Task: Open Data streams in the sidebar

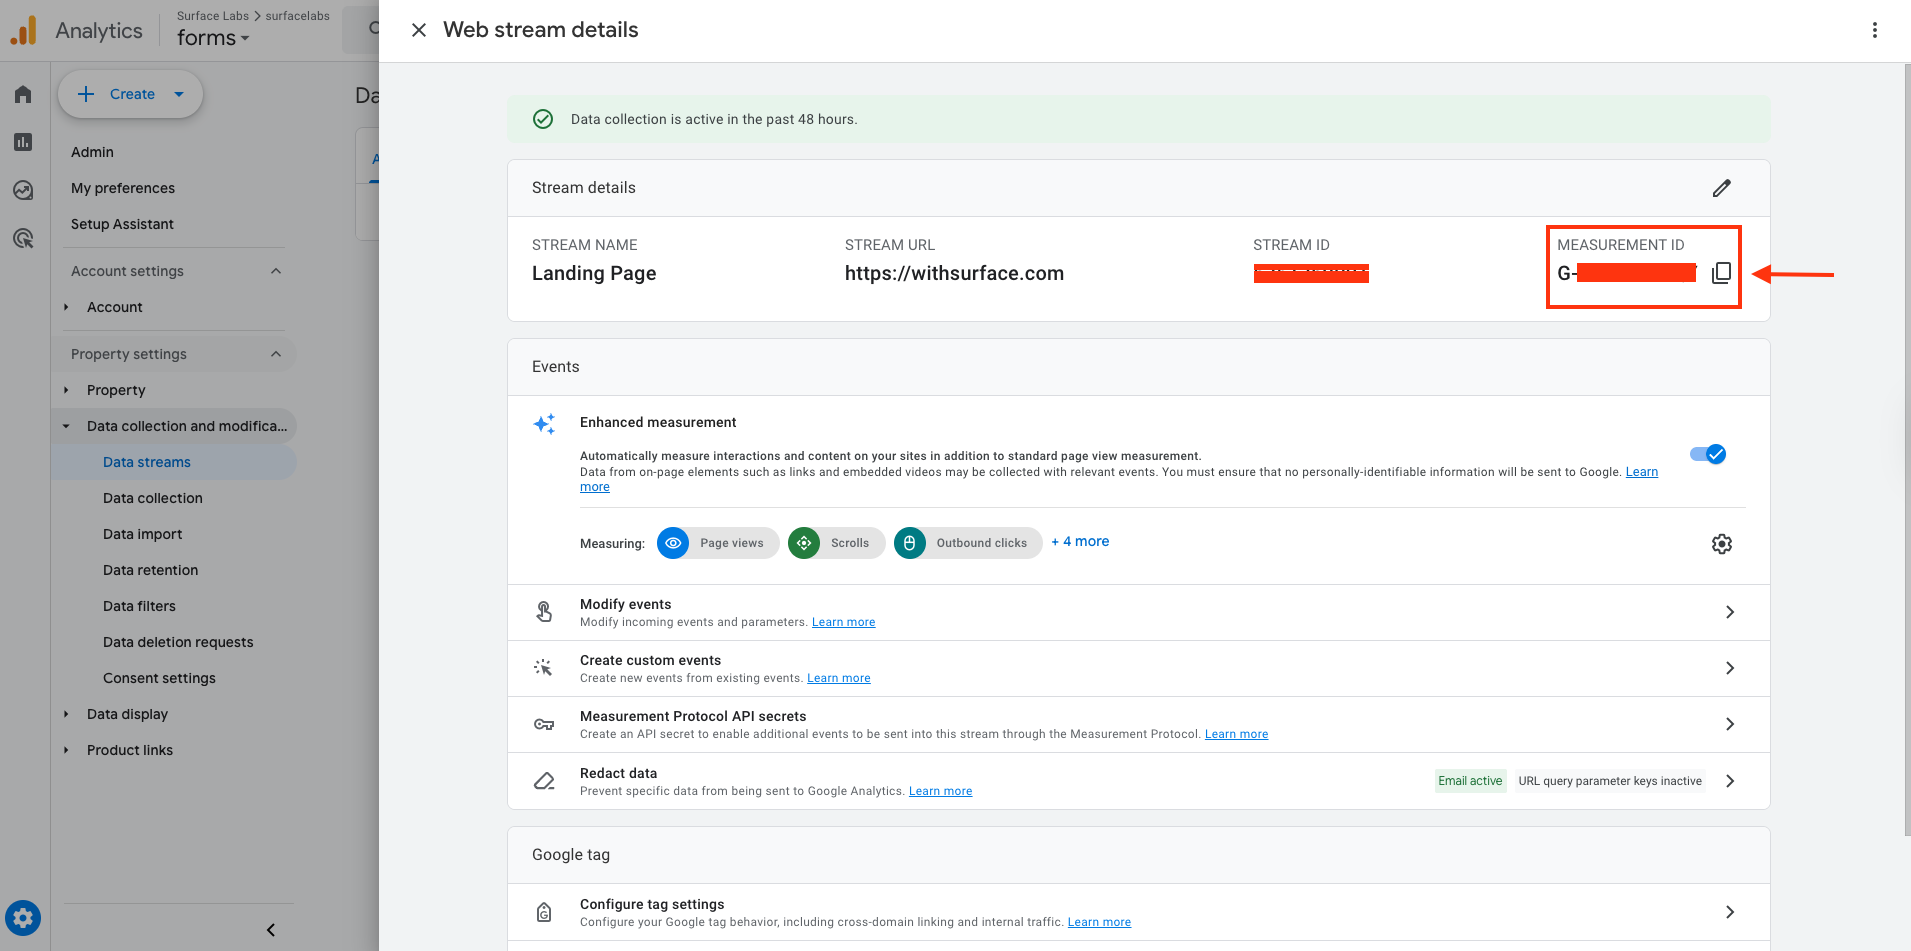Action: tap(146, 461)
